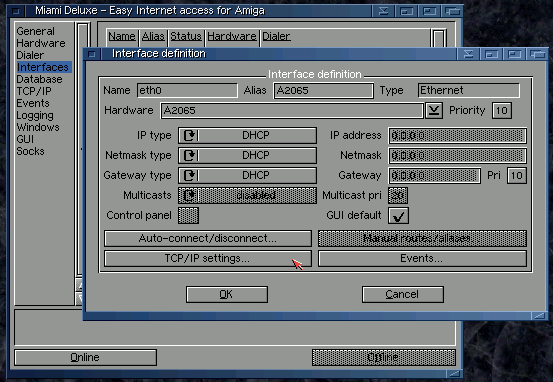This screenshot has width=553, height=382.
Task: Toggle the GUI default checkbox
Action: 399,216
